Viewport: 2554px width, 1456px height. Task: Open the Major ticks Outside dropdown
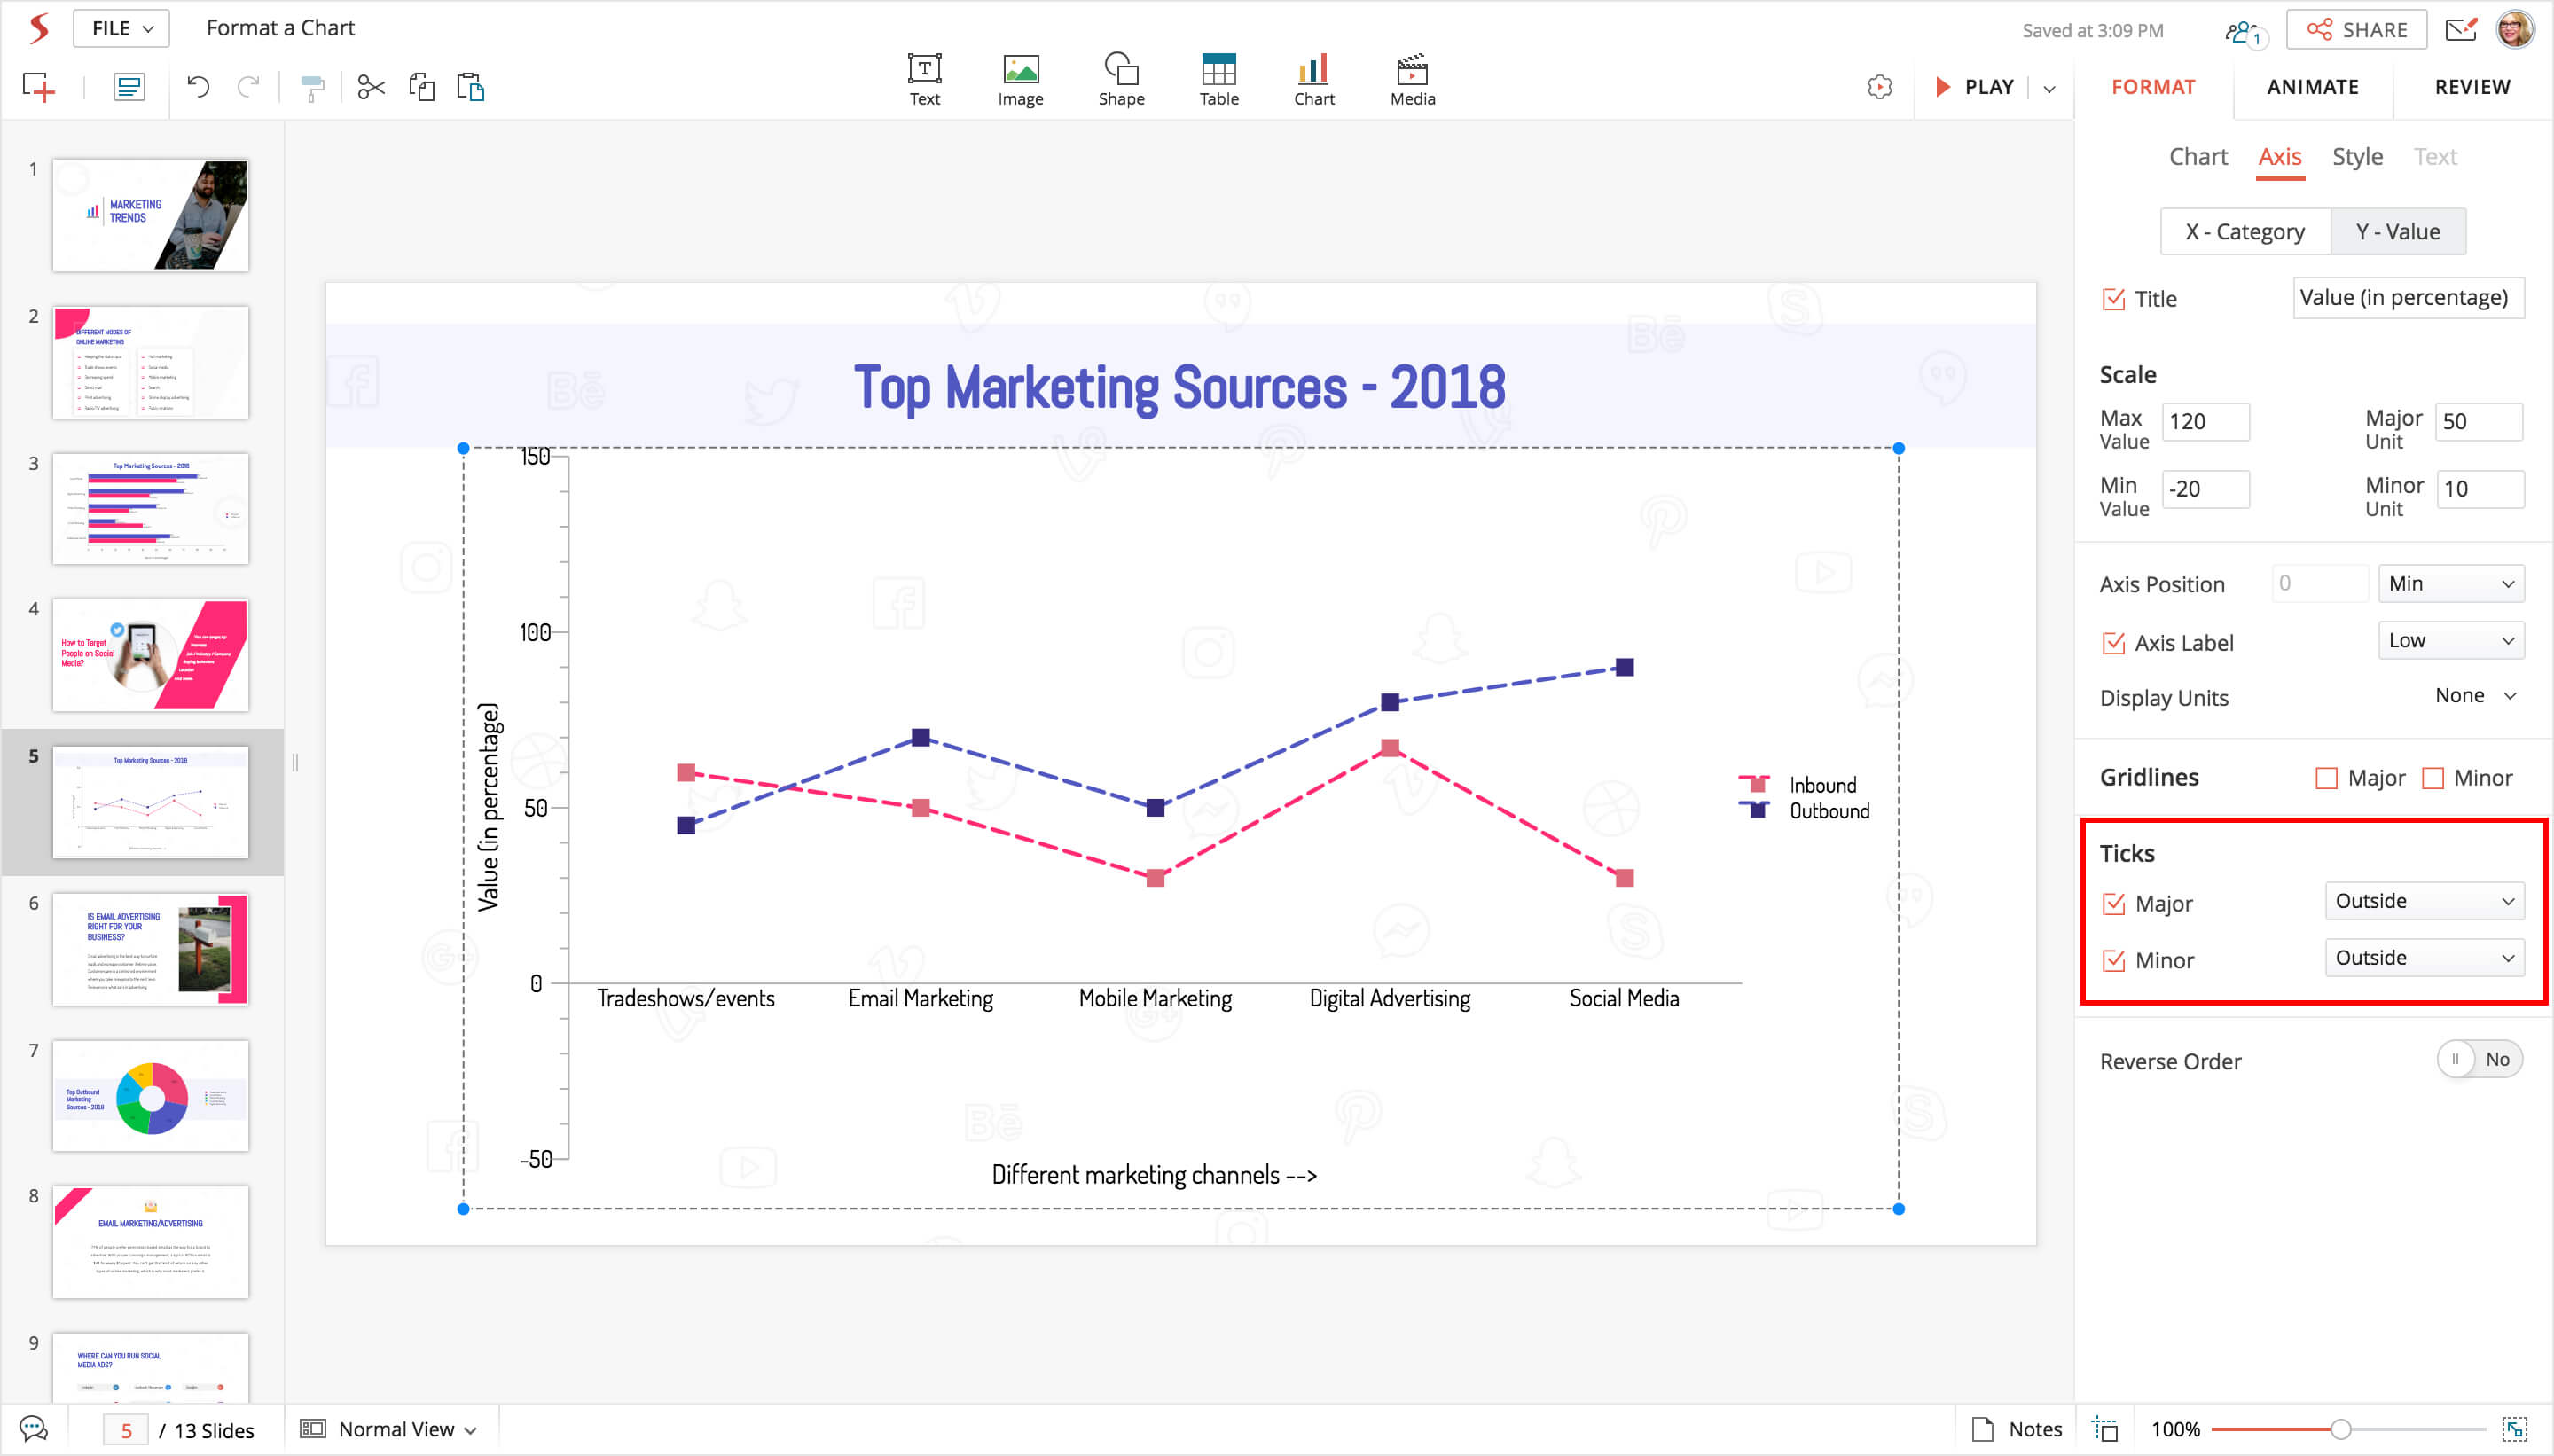pyautogui.click(x=2423, y=901)
